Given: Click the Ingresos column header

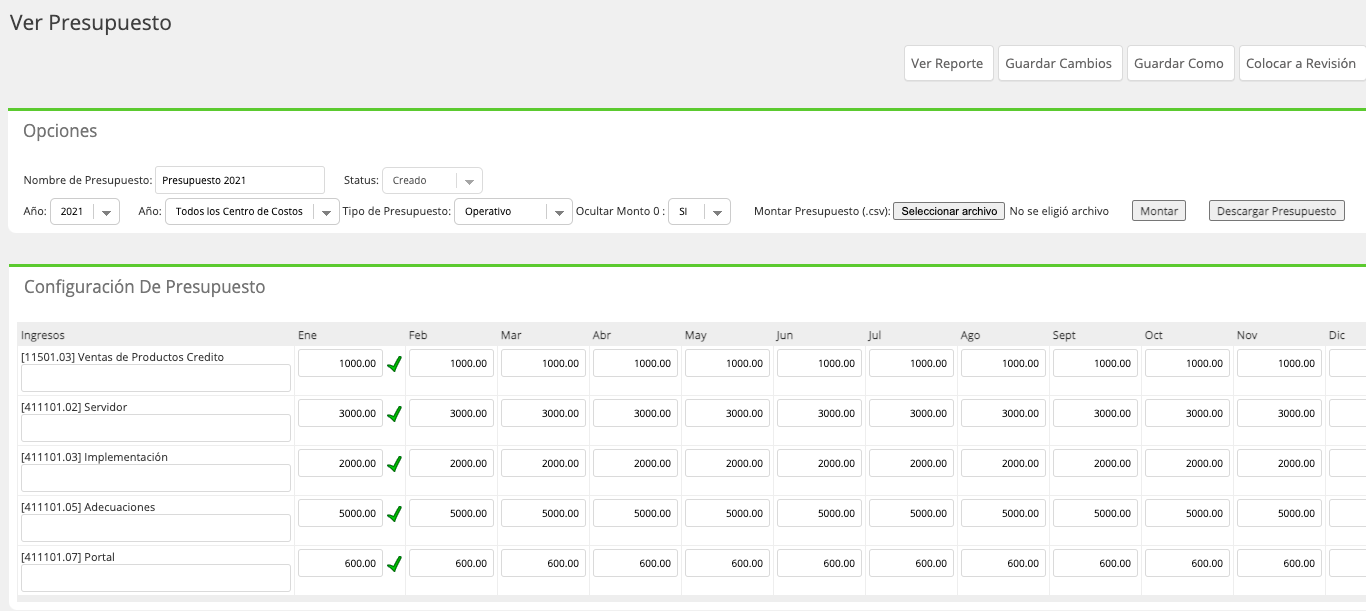Looking at the screenshot, I should click(x=43, y=335).
